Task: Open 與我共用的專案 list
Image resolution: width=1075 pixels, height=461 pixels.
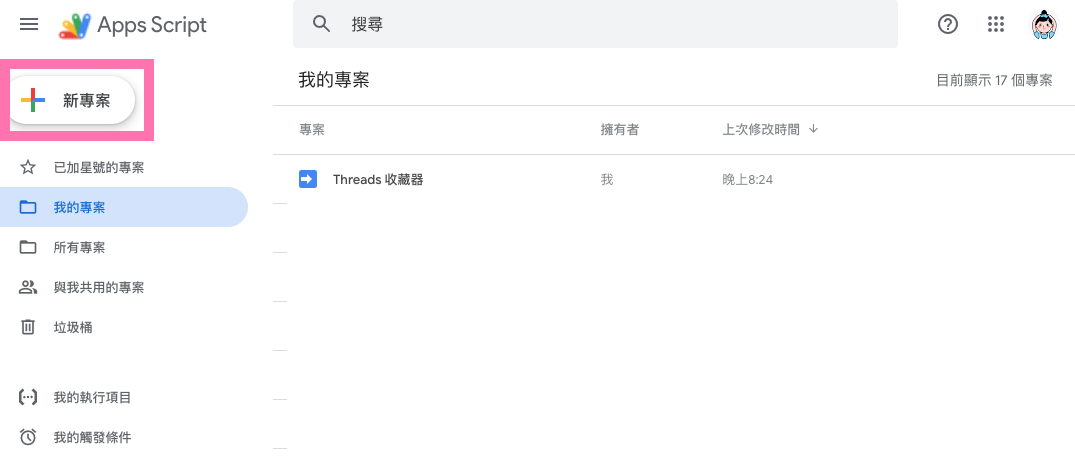Action: point(98,287)
